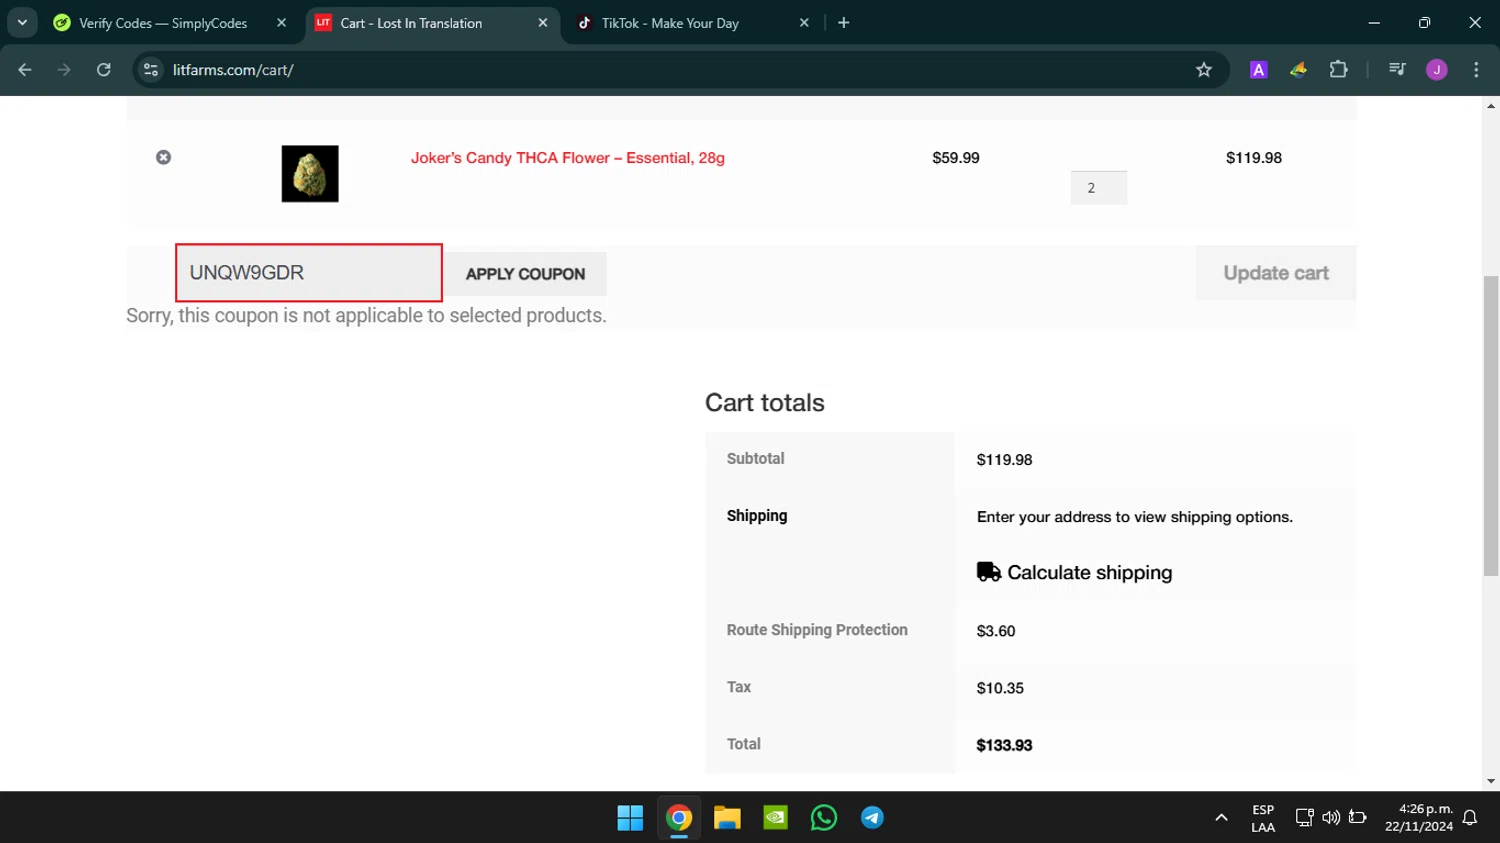
Task: Open the purple A extension
Action: point(1259,70)
